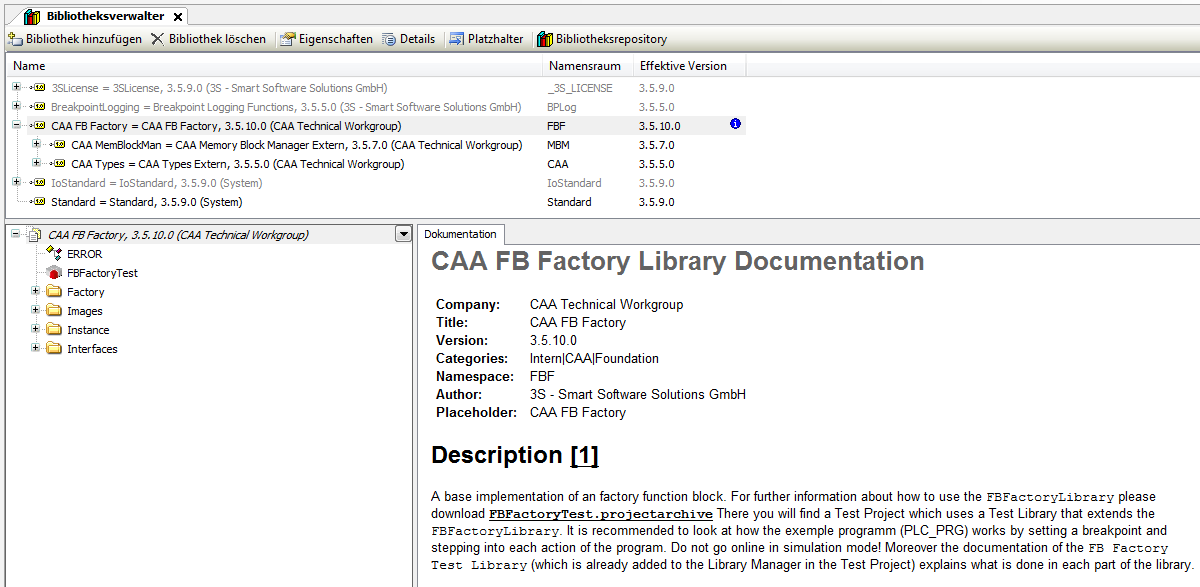Viewport: 1200px width, 587px height.
Task: Select the Standard library row
Action: pos(146,202)
